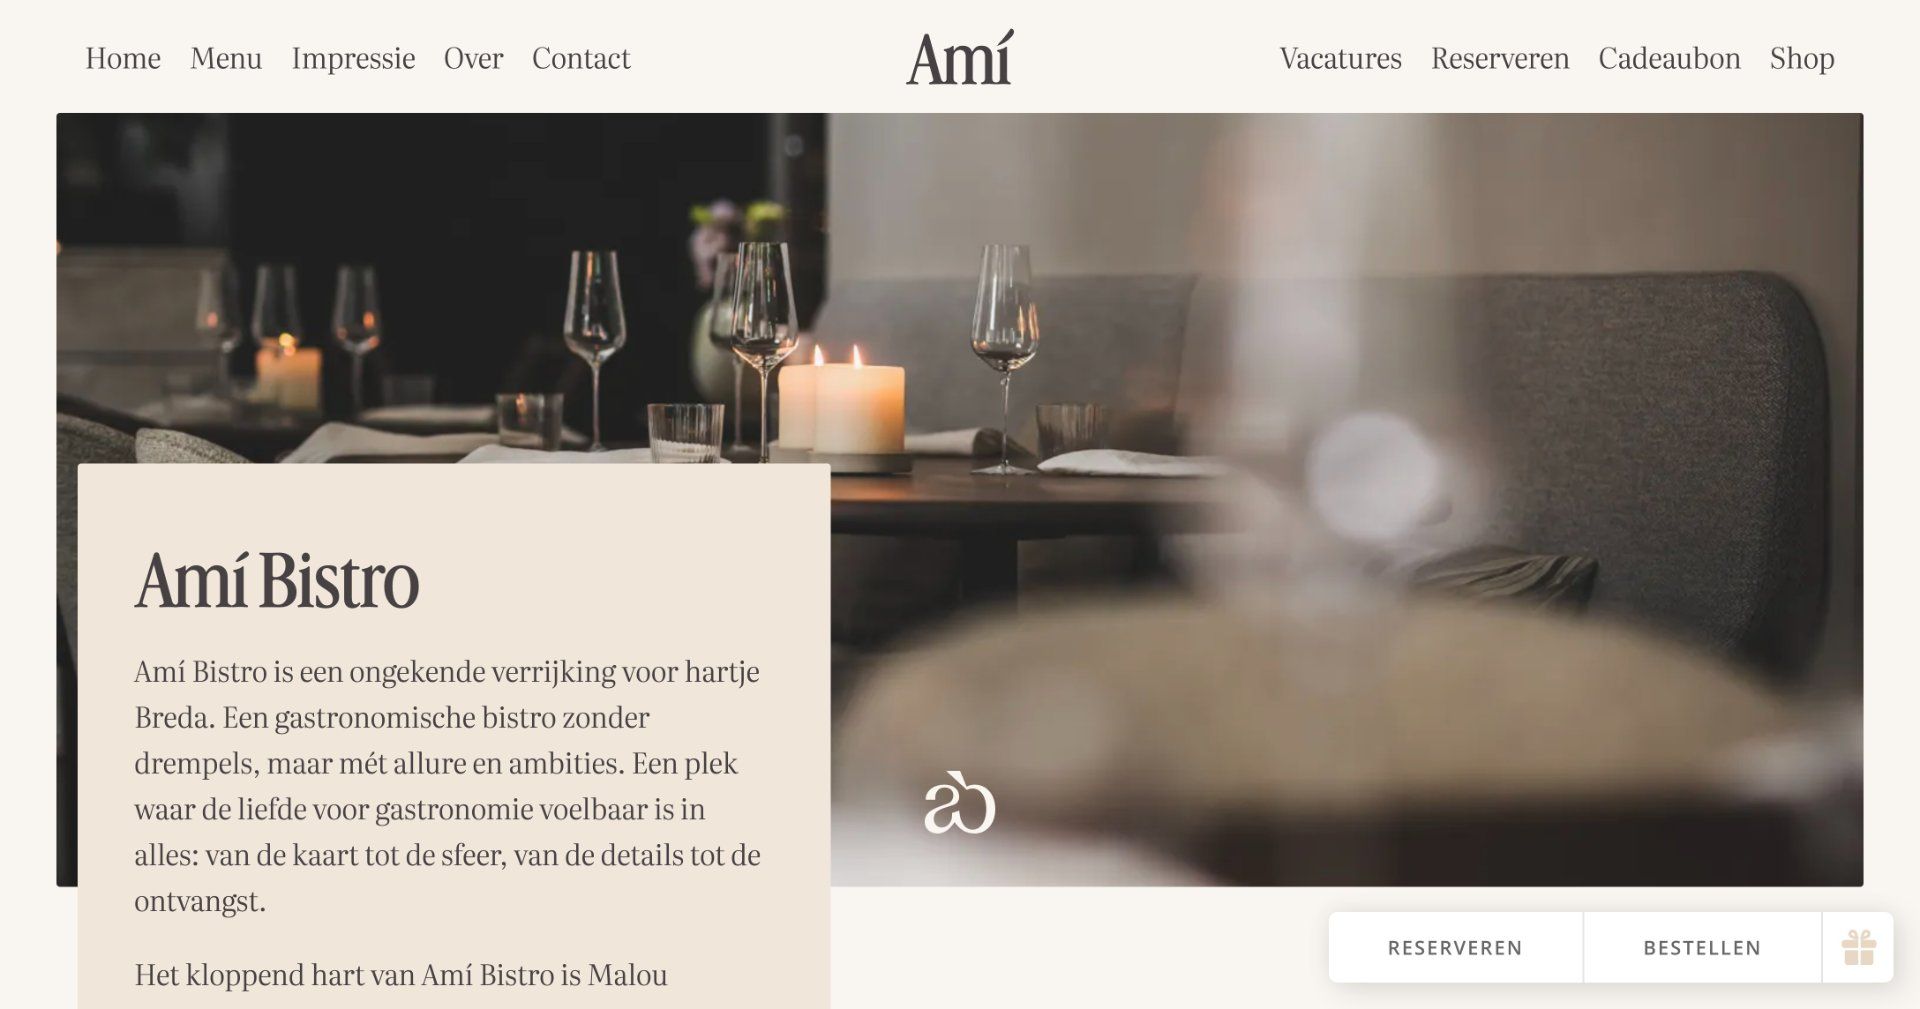The height and width of the screenshot is (1009, 1920).
Task: Visit the Shop link
Action: 1802,58
